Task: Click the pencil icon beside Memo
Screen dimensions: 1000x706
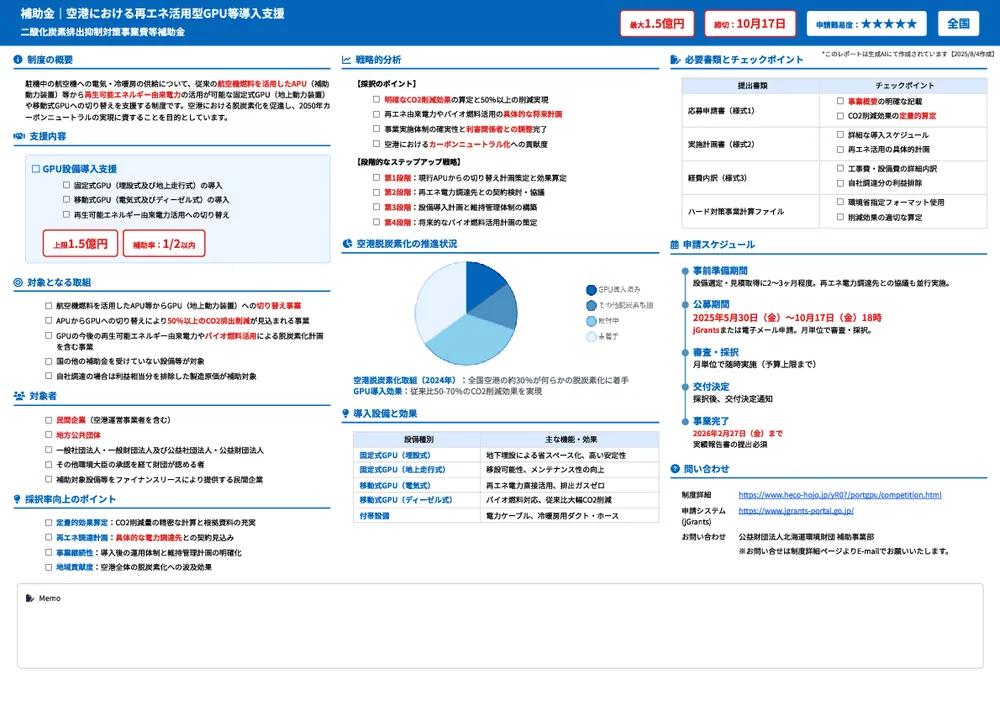Action: [30, 598]
